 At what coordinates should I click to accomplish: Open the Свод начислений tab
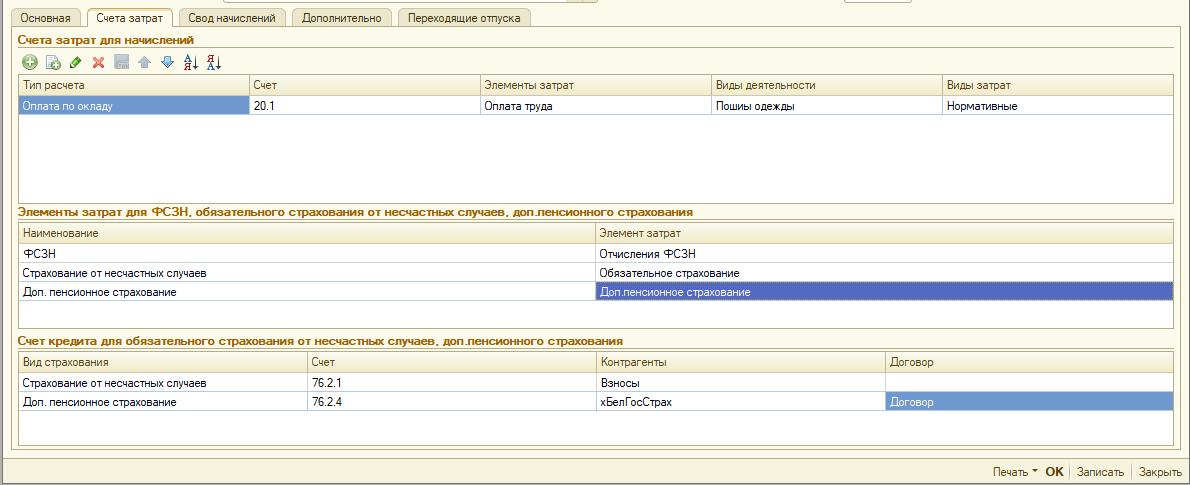[232, 18]
